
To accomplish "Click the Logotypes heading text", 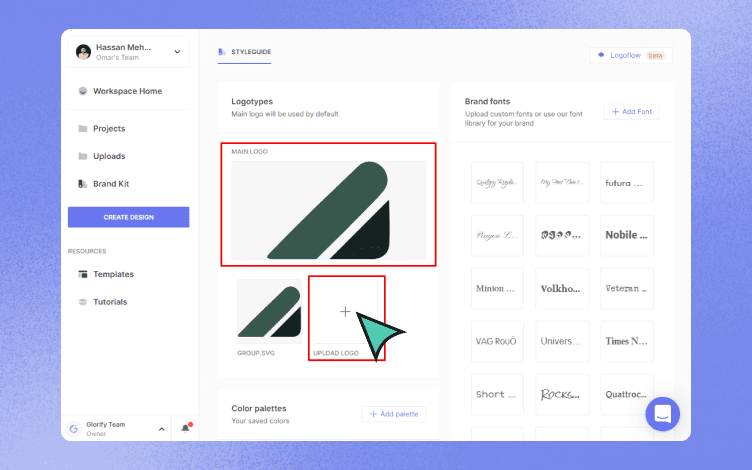I will click(252, 102).
